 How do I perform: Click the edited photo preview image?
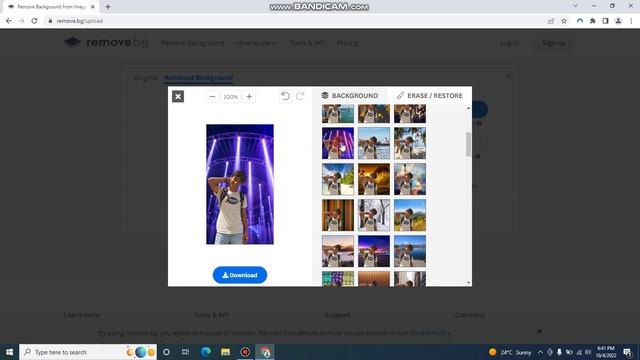pyautogui.click(x=240, y=184)
